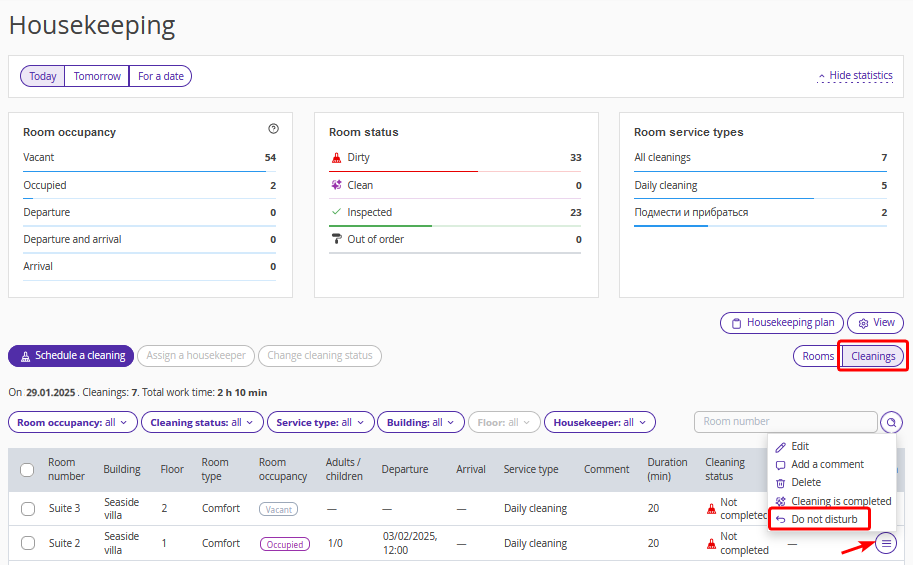Click the Room number search field
This screenshot has width=913, height=565.
point(785,422)
